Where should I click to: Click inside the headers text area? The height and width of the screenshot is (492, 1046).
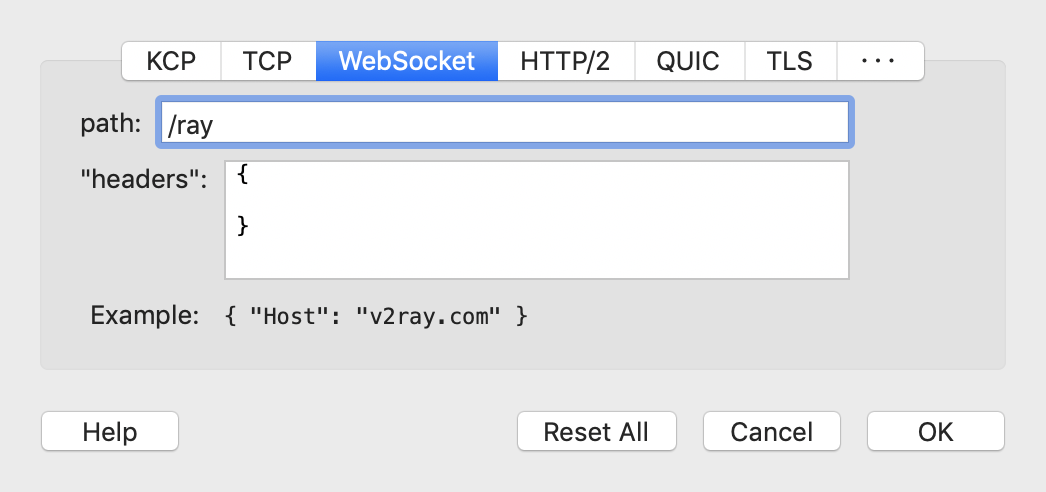coord(537,219)
